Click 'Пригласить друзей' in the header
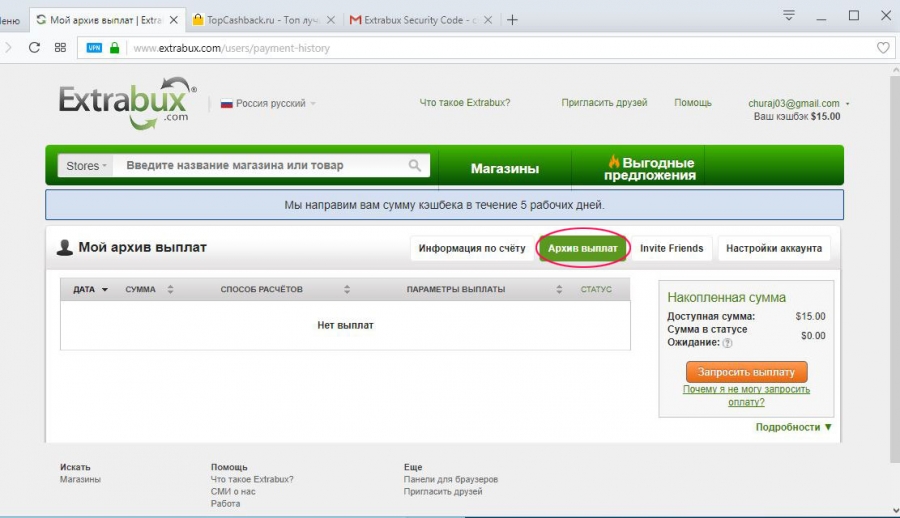Viewport: 900px width, 518px height. pos(604,103)
